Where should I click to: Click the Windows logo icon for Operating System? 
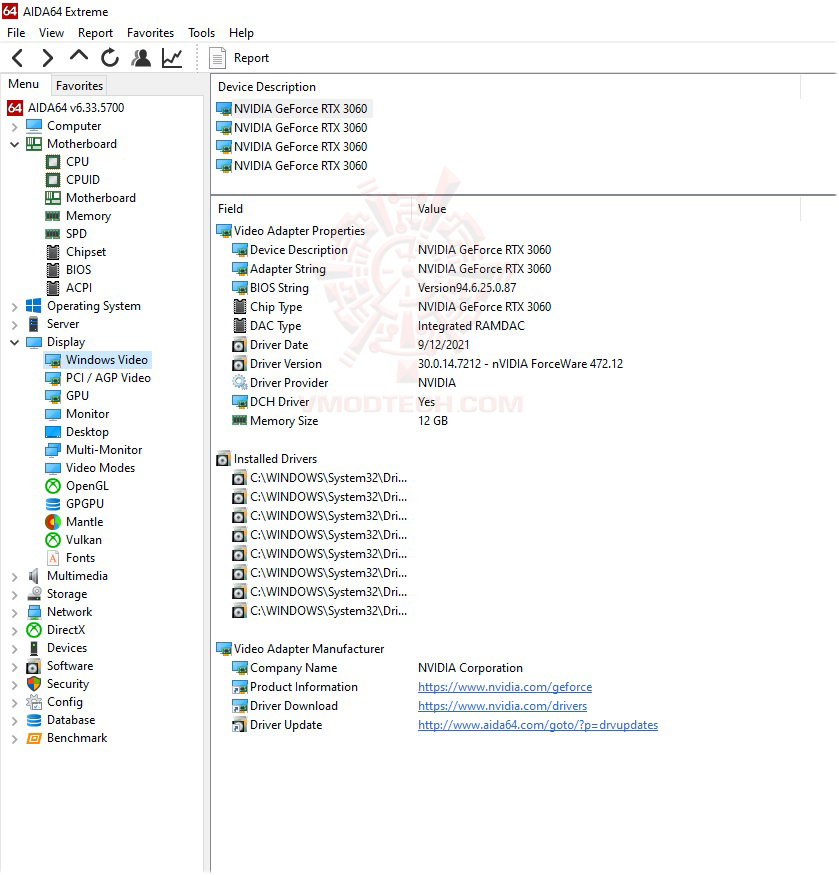(34, 306)
